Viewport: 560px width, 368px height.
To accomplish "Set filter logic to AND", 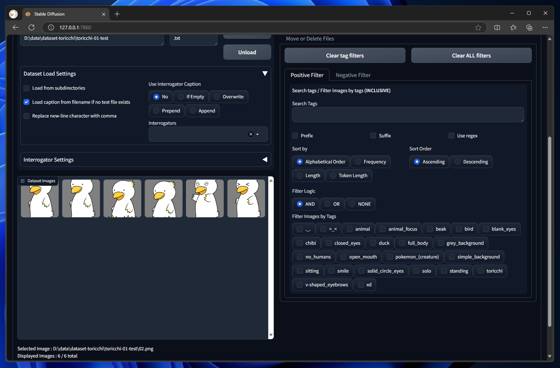I will pos(306,204).
